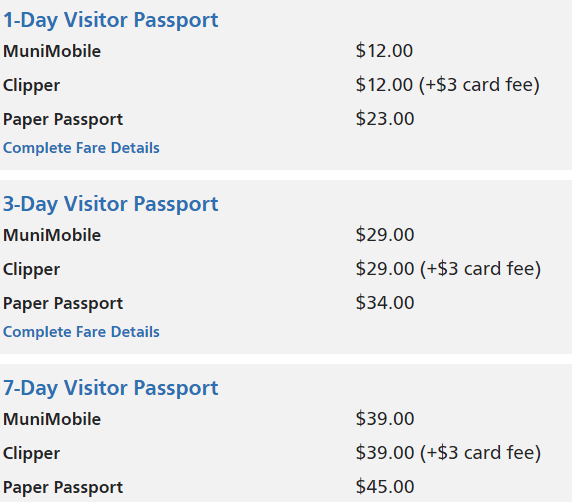This screenshot has width=572, height=502.
Task: Click the $34.00 Paper Passport price
Action: [x=385, y=303]
